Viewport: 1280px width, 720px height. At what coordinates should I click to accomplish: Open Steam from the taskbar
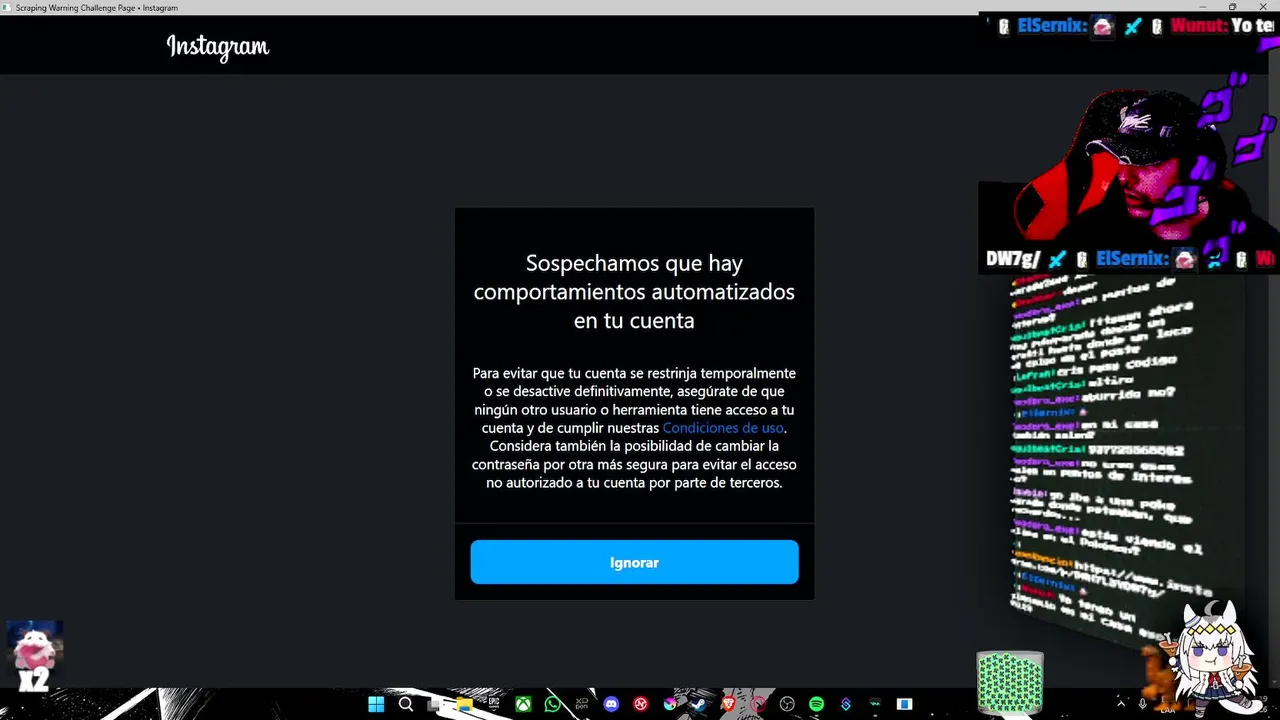point(698,704)
